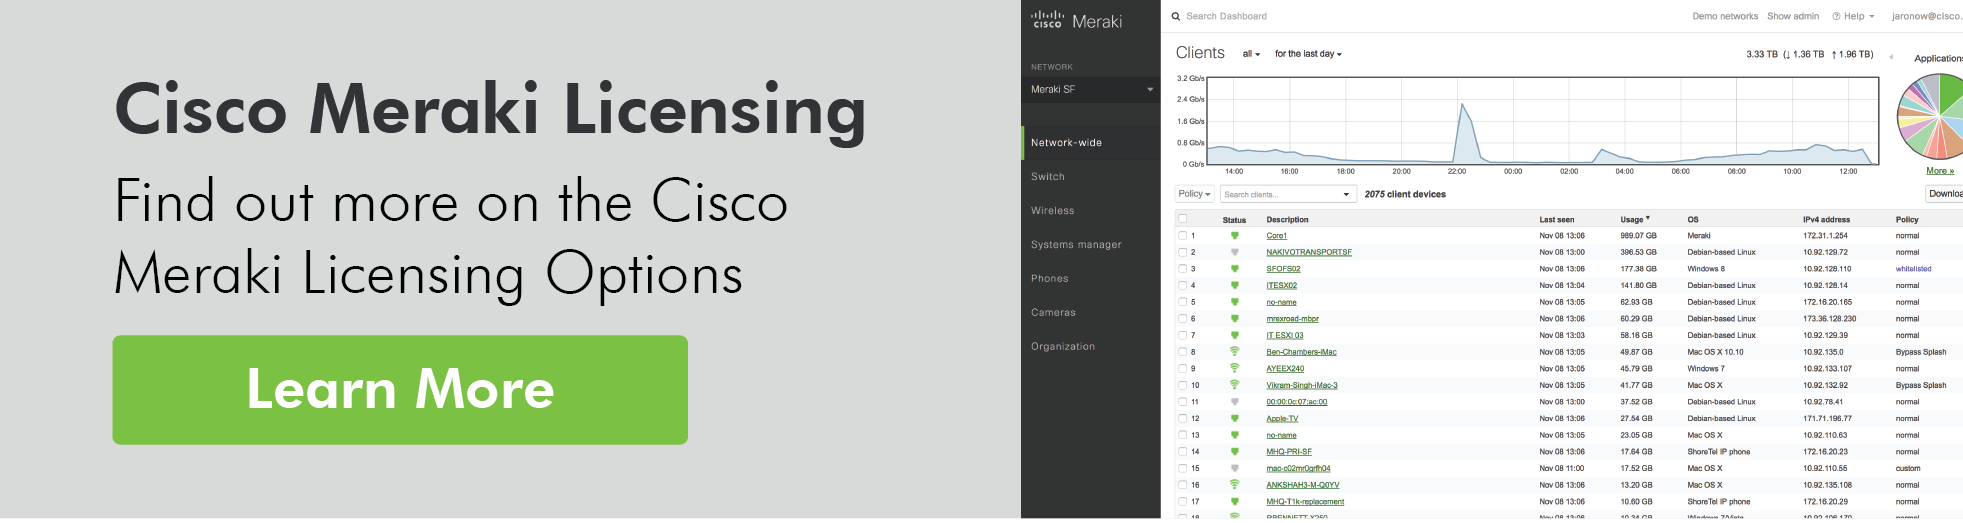Click the Usage column sort arrow

[x=1648, y=219]
